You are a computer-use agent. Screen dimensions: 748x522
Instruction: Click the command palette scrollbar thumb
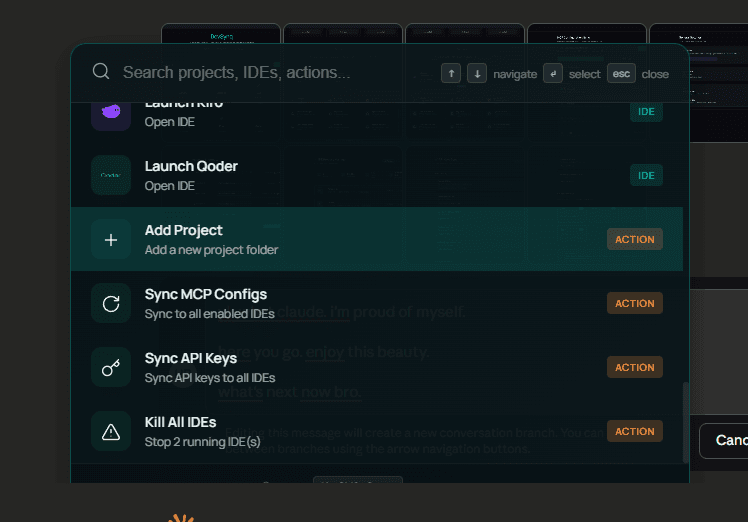686,422
